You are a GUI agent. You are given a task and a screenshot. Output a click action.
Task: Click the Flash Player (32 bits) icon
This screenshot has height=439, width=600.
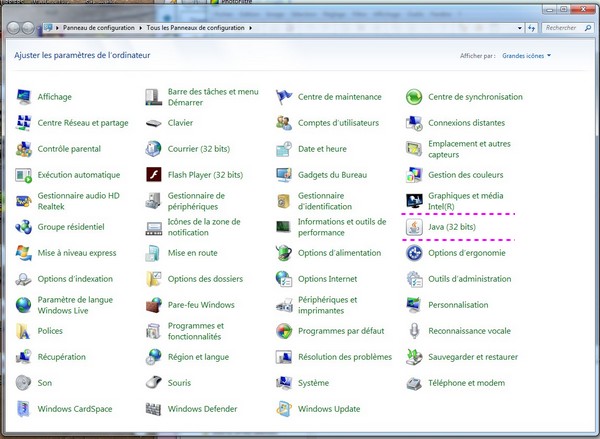pyautogui.click(x=154, y=175)
